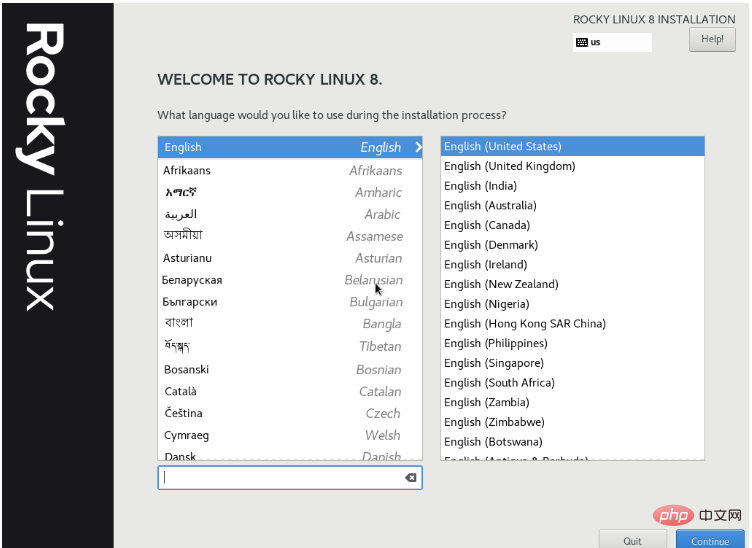
Task: Select Czech language entry
Action: (289, 413)
